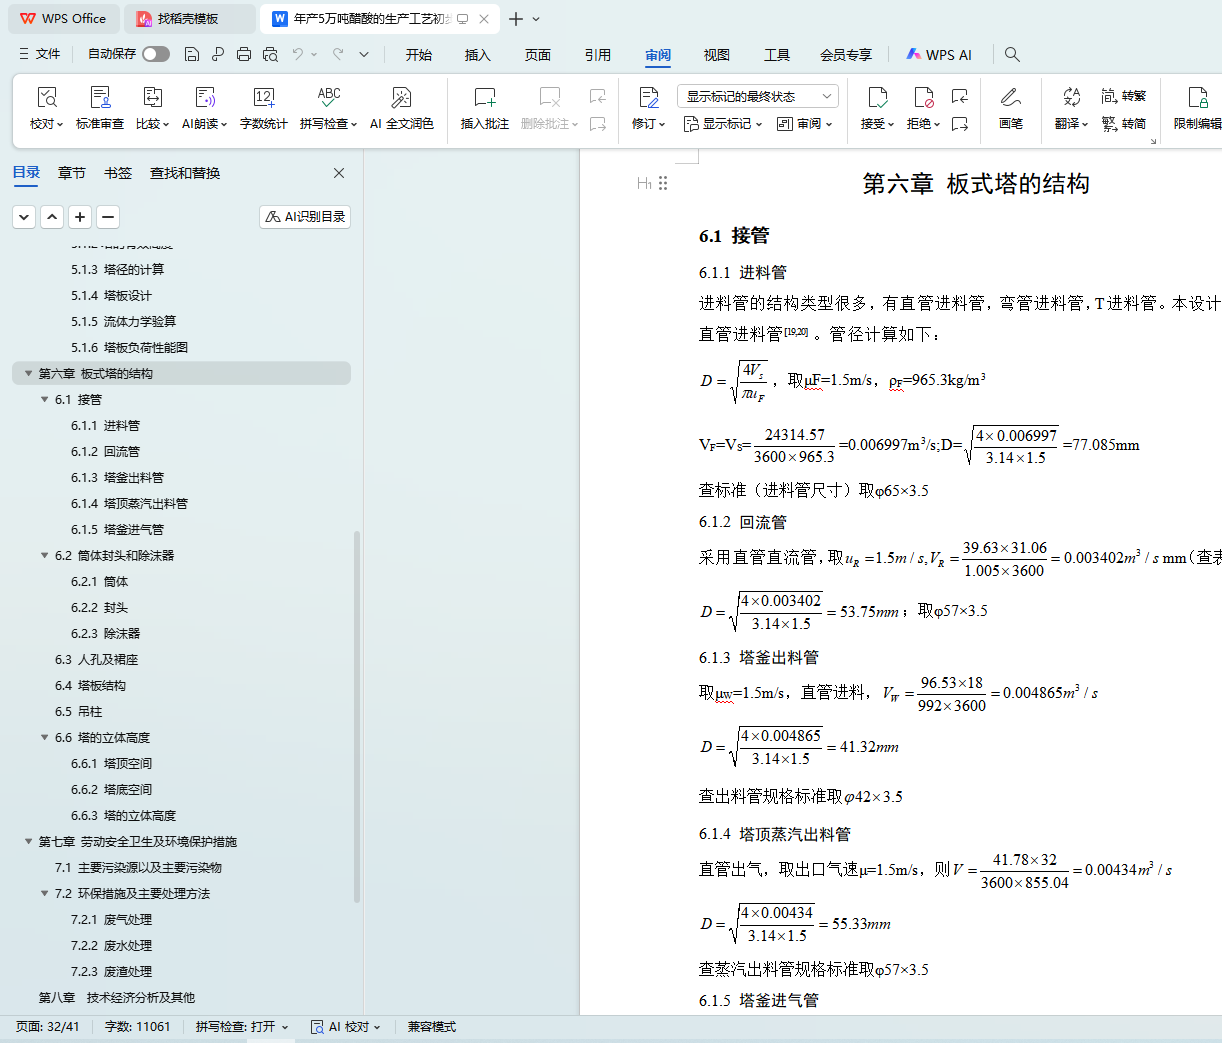Click the AI朗读 read-aloud icon

tap(204, 98)
